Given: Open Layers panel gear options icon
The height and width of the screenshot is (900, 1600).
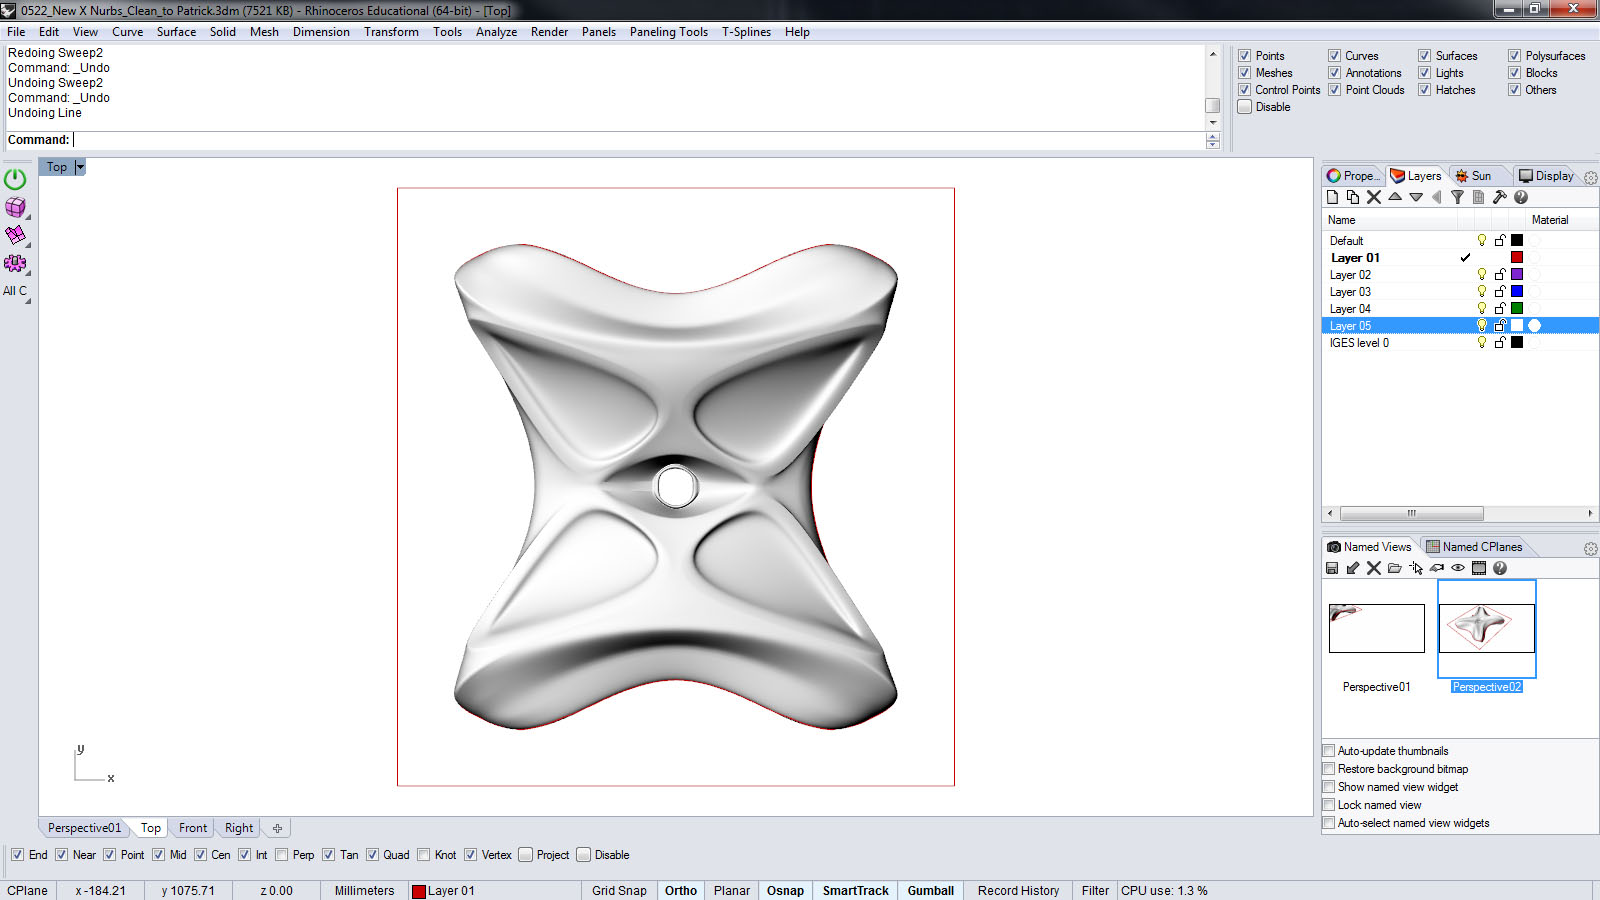Looking at the screenshot, I should click(1590, 177).
